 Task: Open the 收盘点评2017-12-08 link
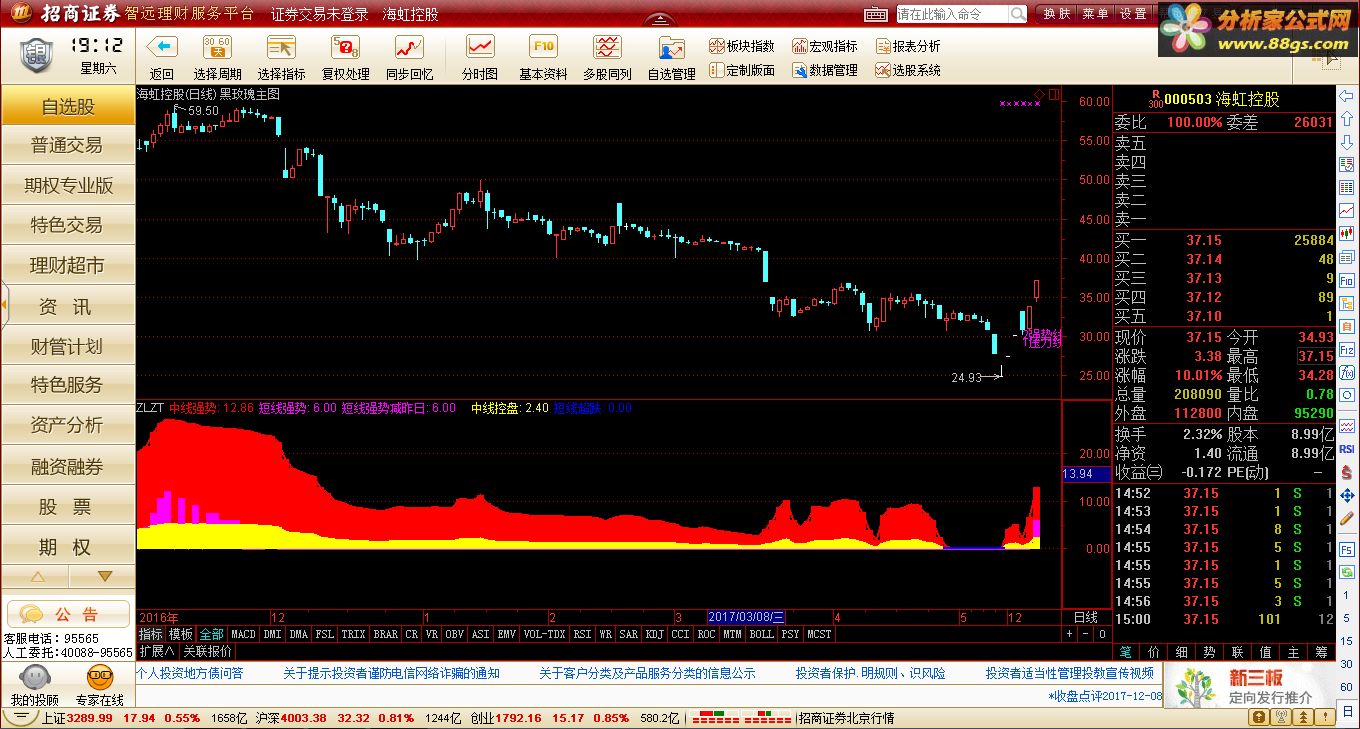click(x=1105, y=695)
